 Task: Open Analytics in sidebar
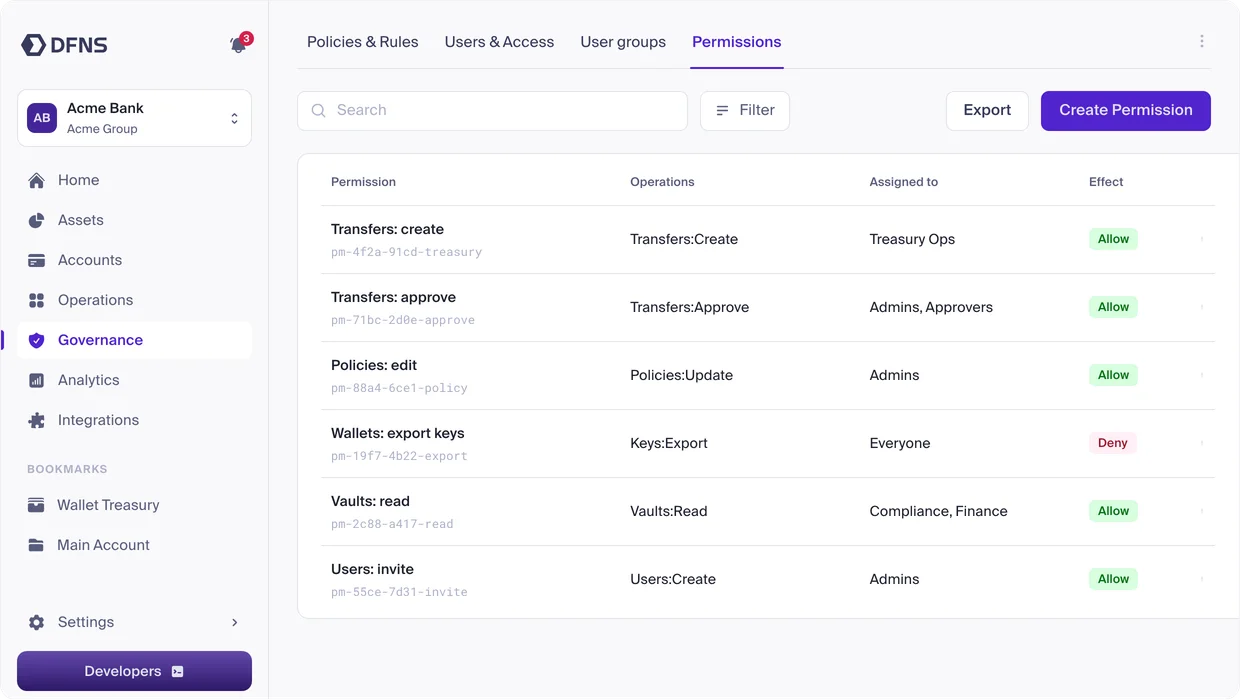click(x=134, y=380)
